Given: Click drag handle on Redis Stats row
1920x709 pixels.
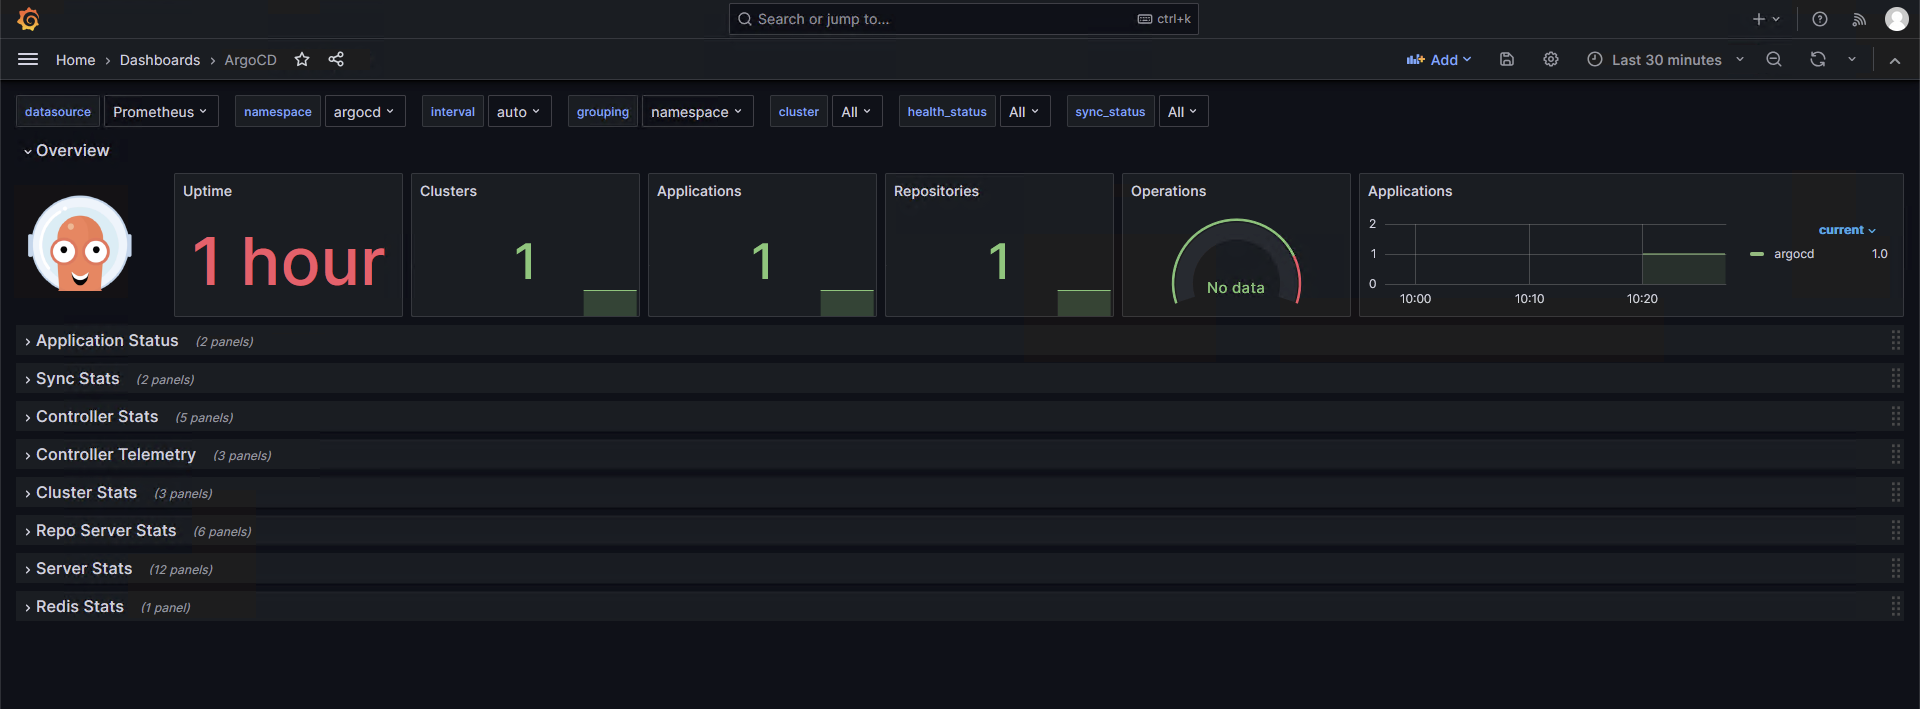Looking at the screenshot, I should 1896,607.
